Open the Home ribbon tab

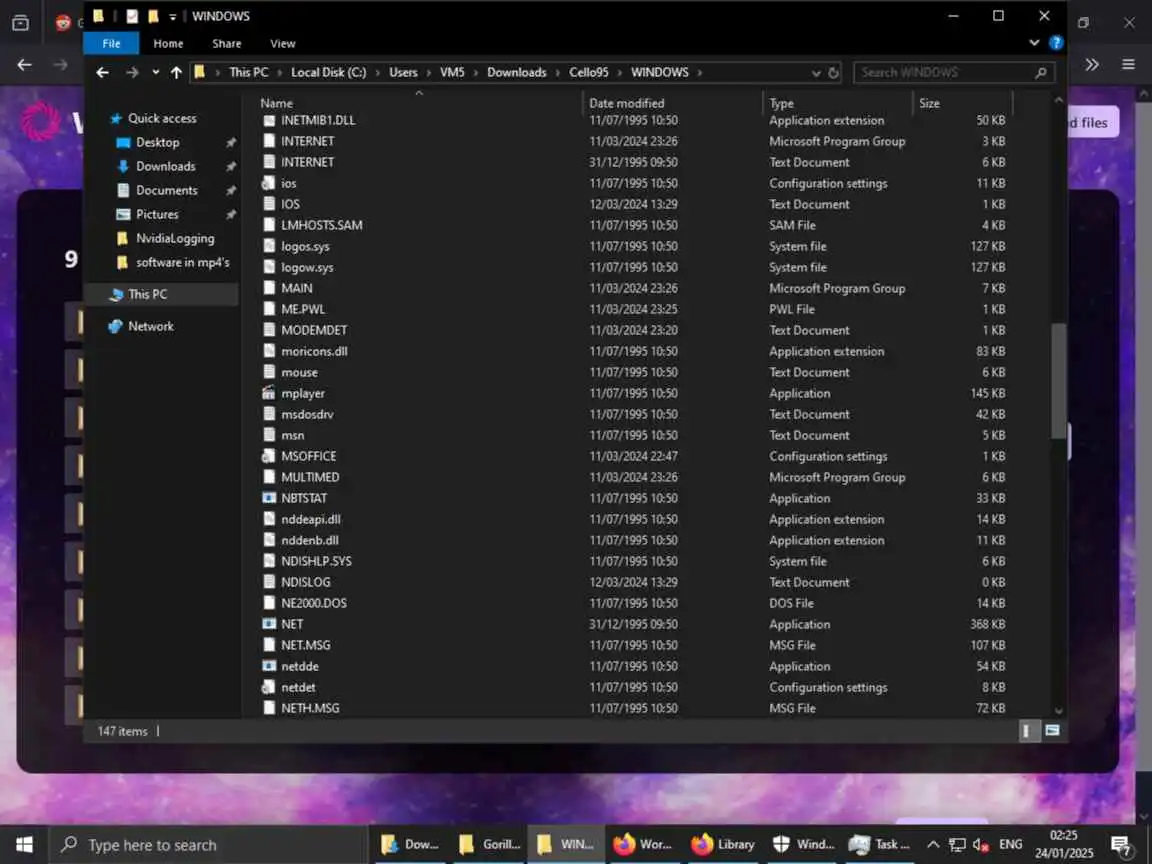pyautogui.click(x=168, y=43)
